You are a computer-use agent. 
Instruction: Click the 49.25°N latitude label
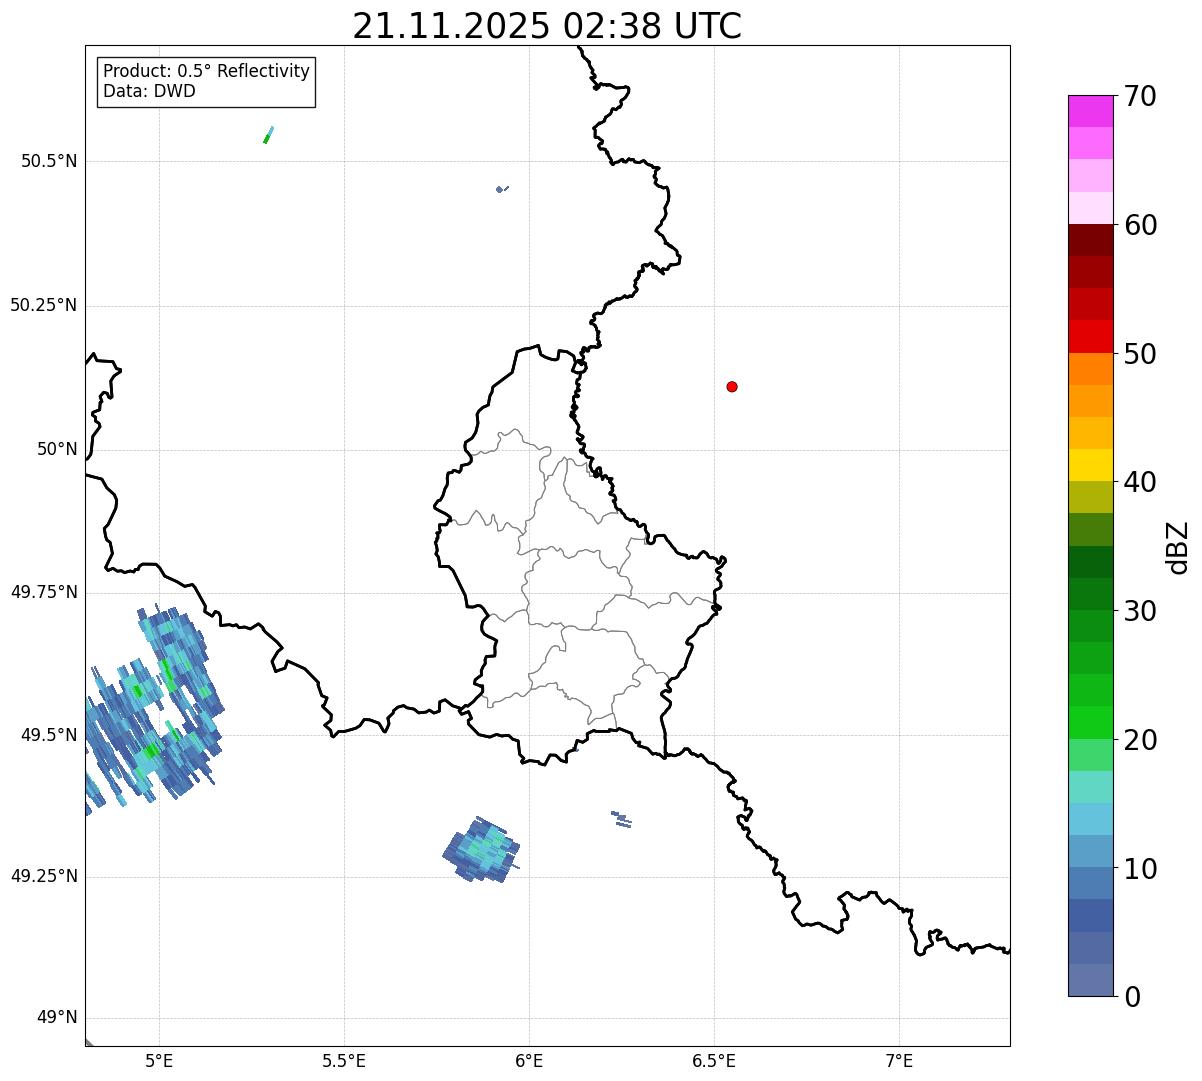tap(44, 876)
